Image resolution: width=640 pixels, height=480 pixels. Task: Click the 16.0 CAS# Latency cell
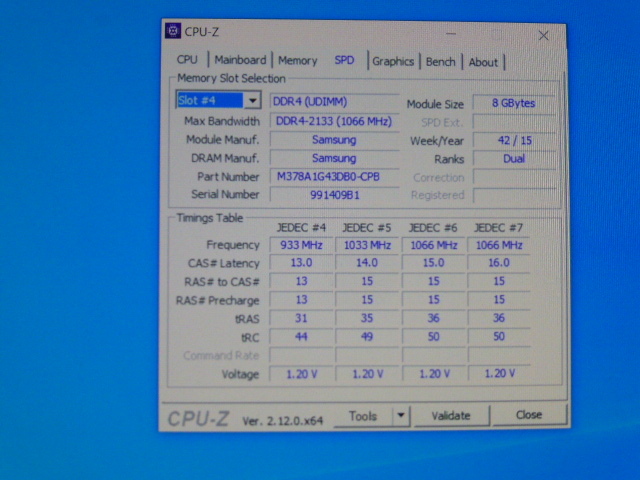[x=499, y=263]
